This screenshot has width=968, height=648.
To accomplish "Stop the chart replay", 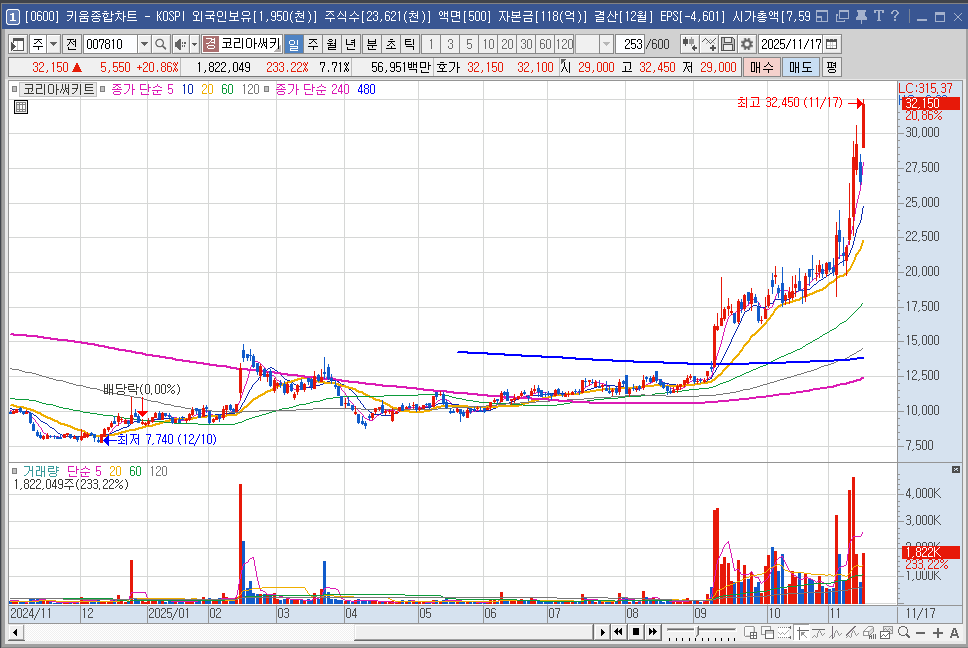I will [x=635, y=632].
